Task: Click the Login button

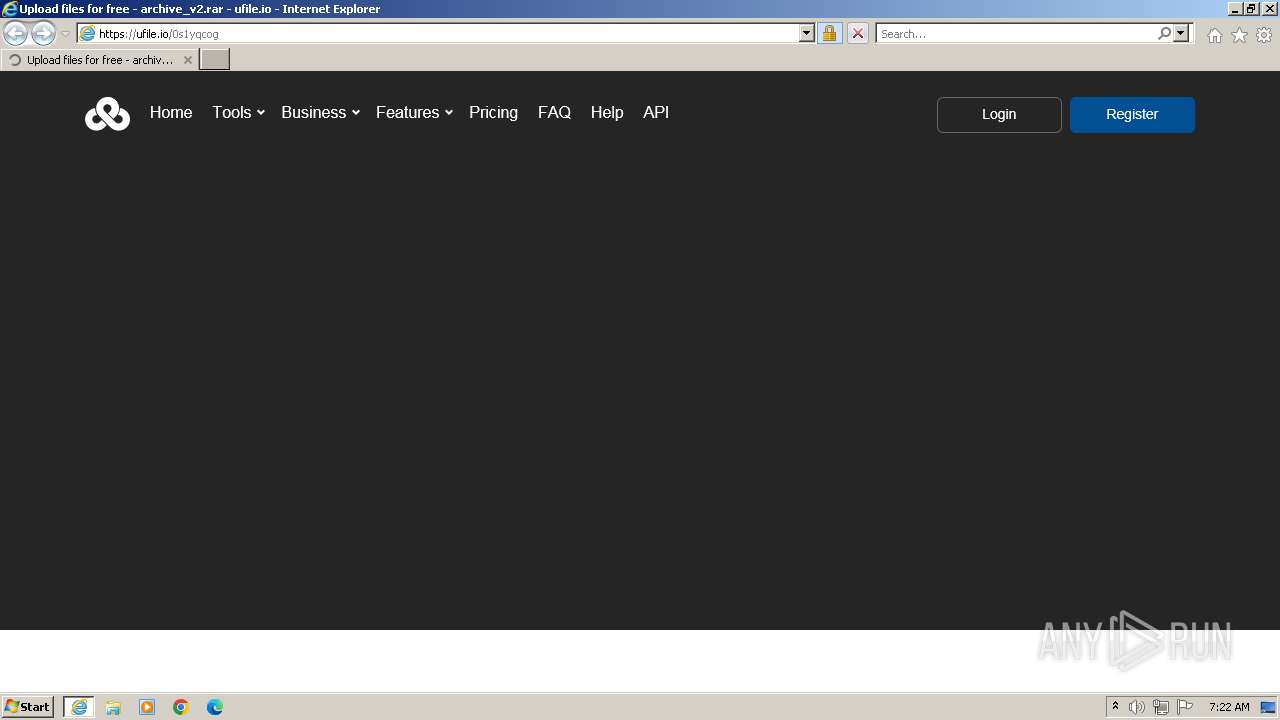Action: pyautogui.click(x=999, y=115)
